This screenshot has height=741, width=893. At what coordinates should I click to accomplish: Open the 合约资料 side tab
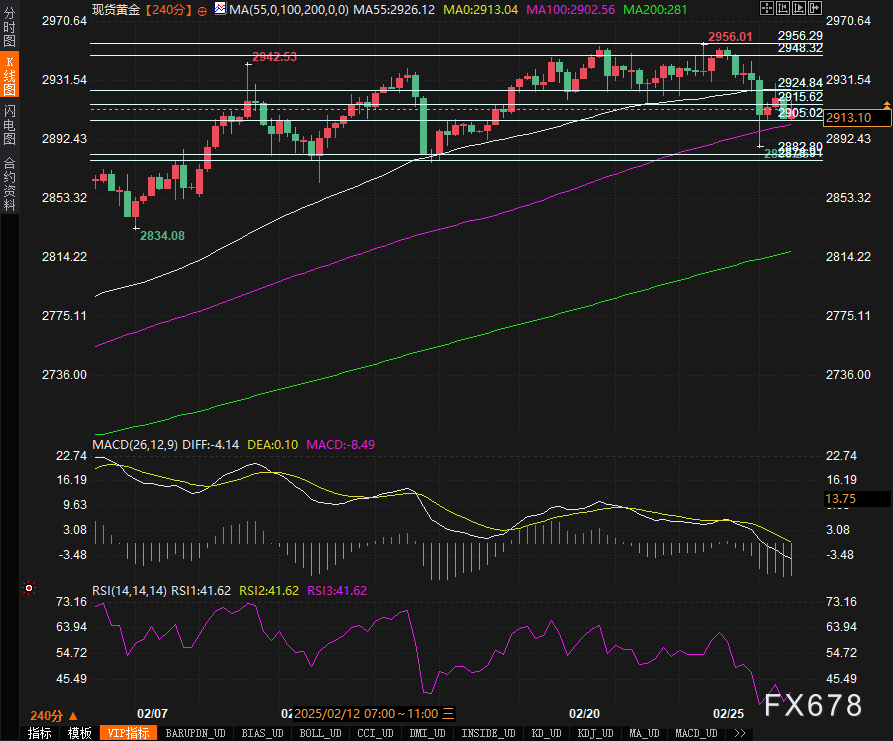point(10,183)
